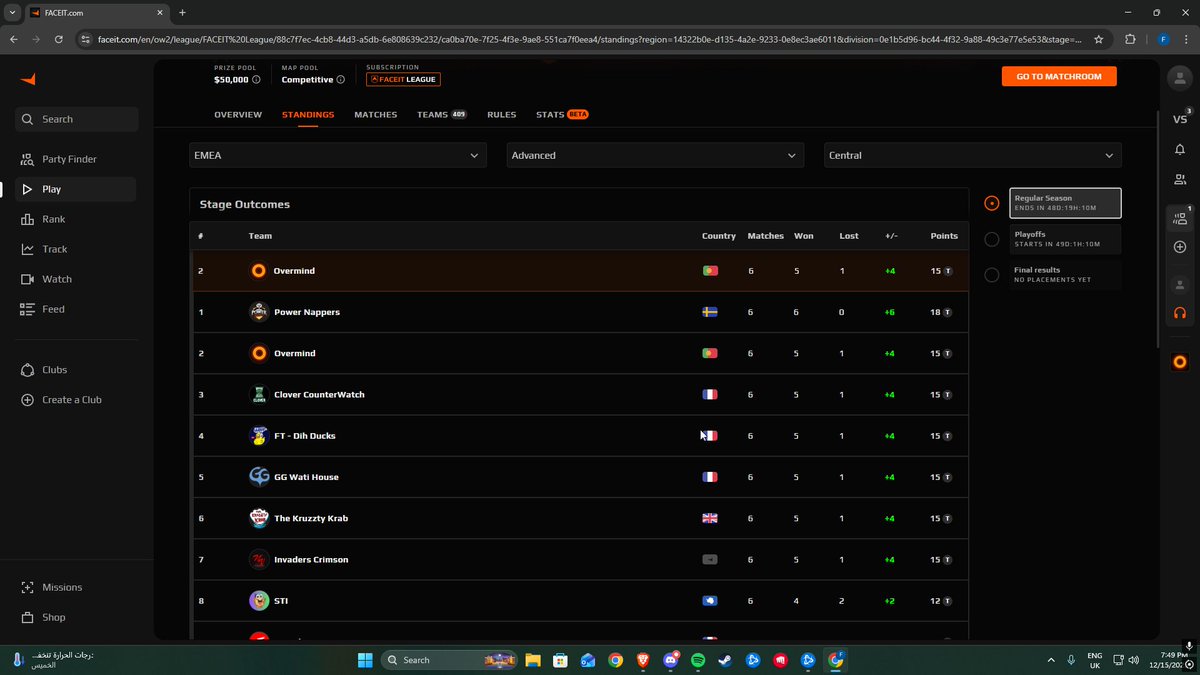Select the Final results radio button
1200x675 pixels.
pos(991,275)
